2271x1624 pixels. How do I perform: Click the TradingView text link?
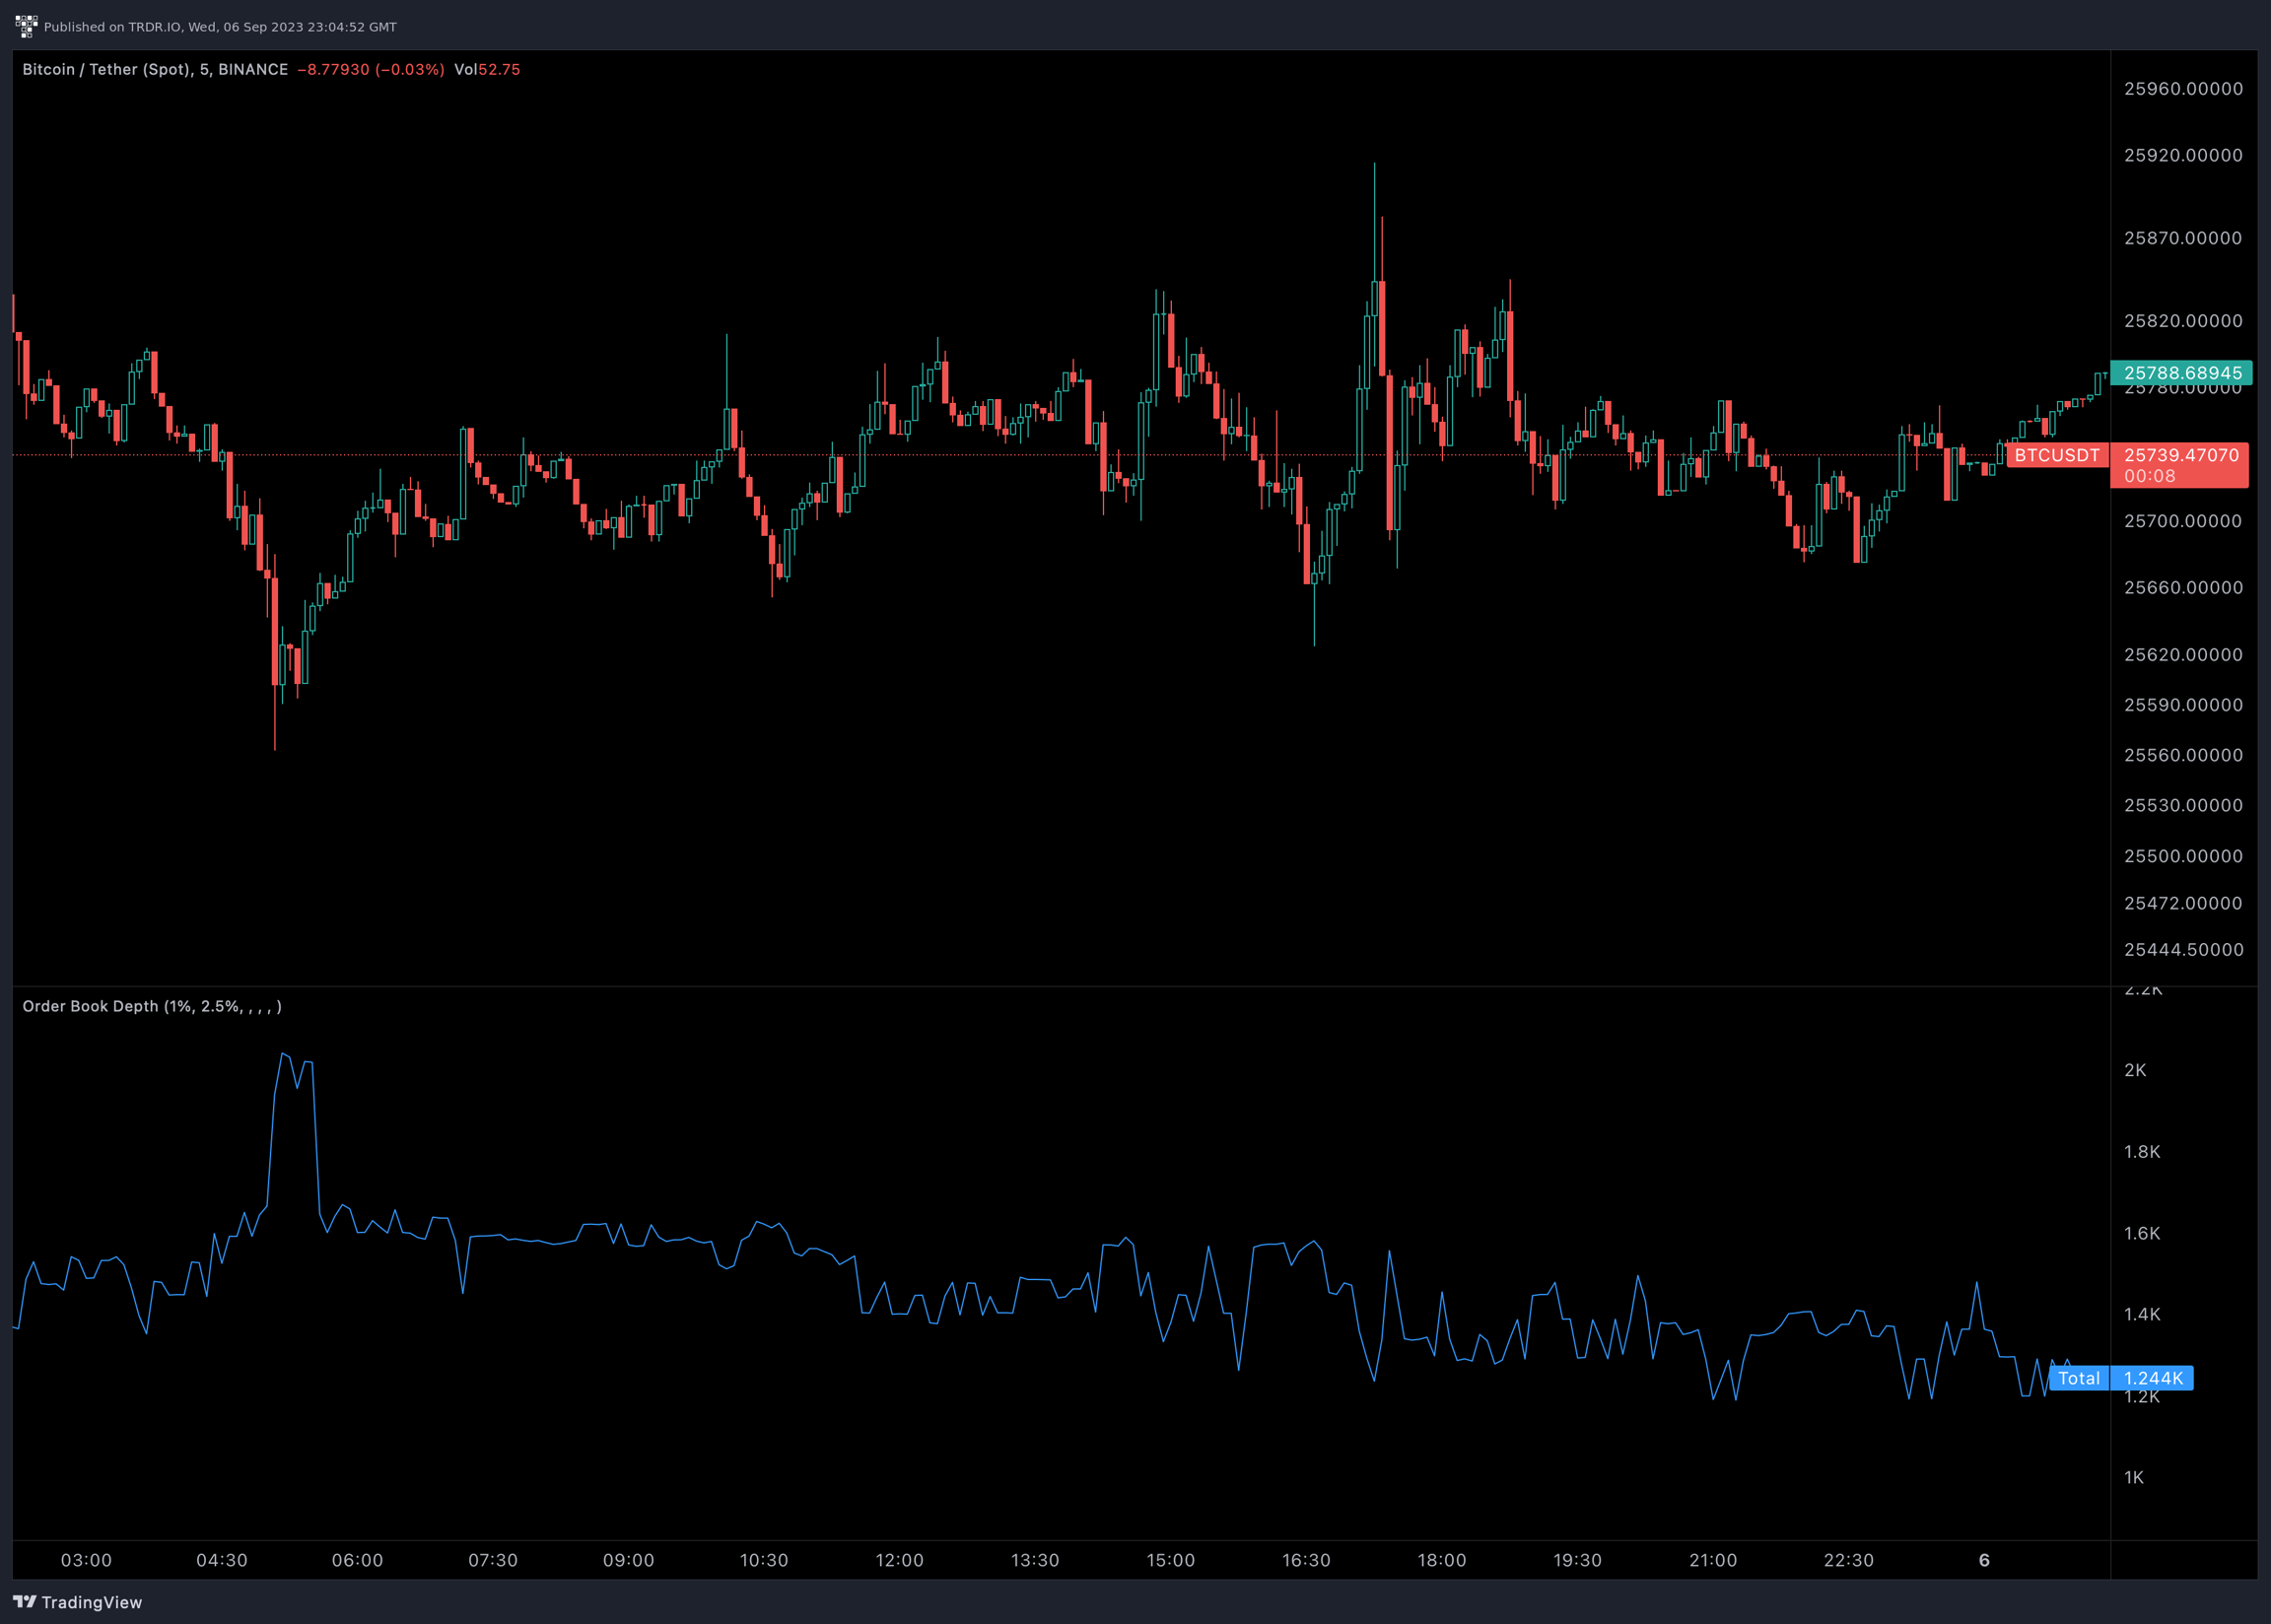coord(92,1602)
